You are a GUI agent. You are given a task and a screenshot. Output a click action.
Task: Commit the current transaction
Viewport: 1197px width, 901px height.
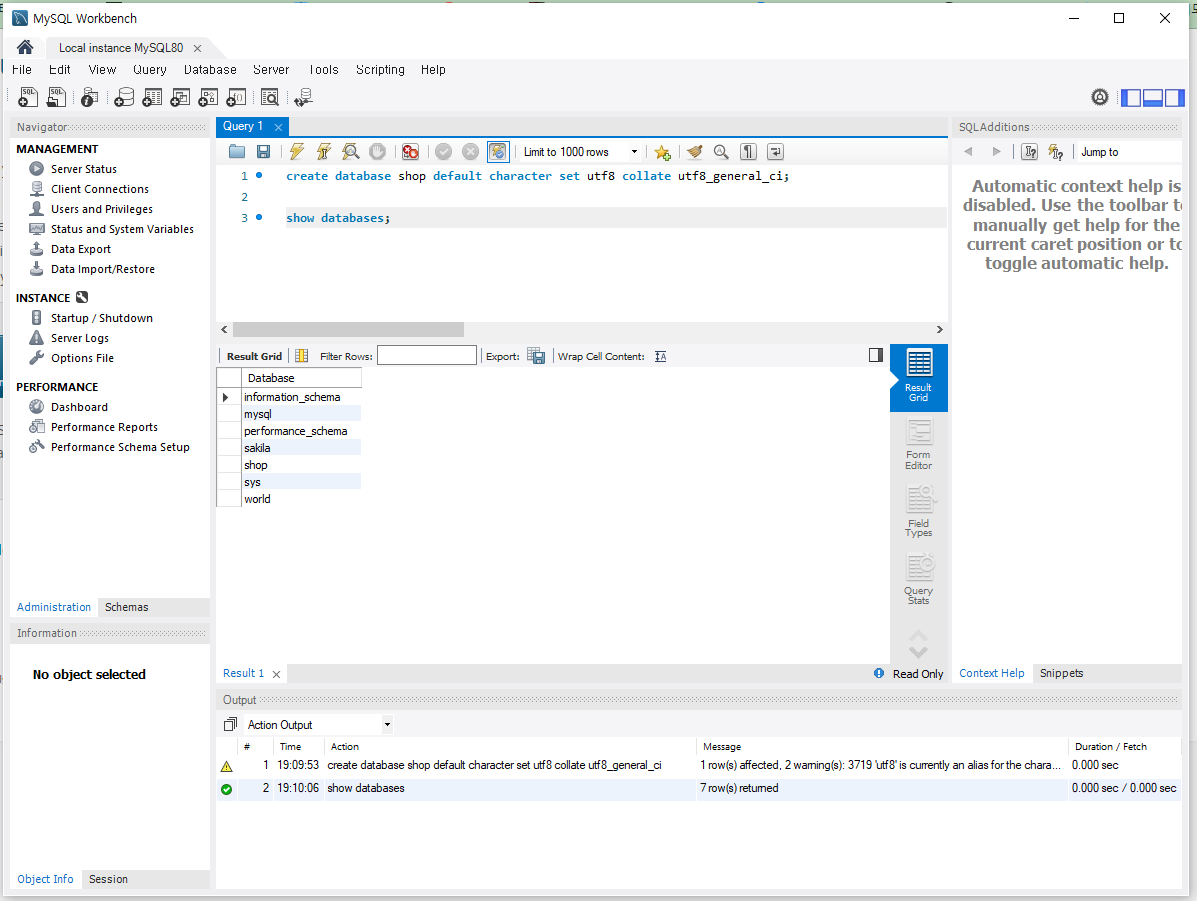[444, 152]
